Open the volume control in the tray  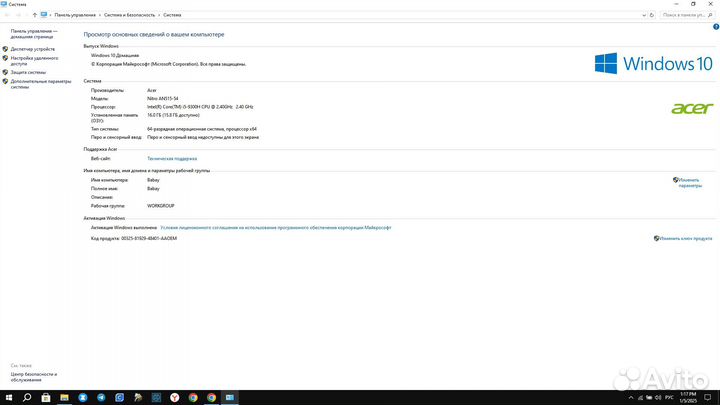point(658,398)
